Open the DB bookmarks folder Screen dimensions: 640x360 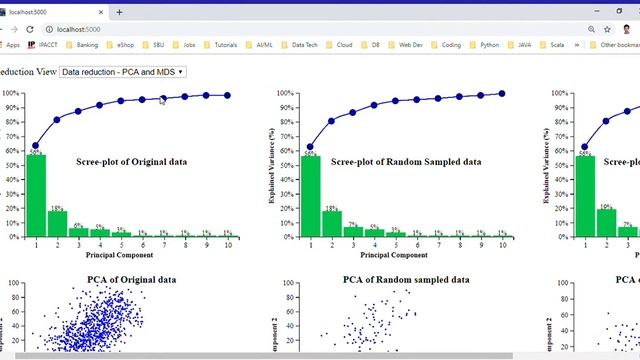tap(371, 45)
